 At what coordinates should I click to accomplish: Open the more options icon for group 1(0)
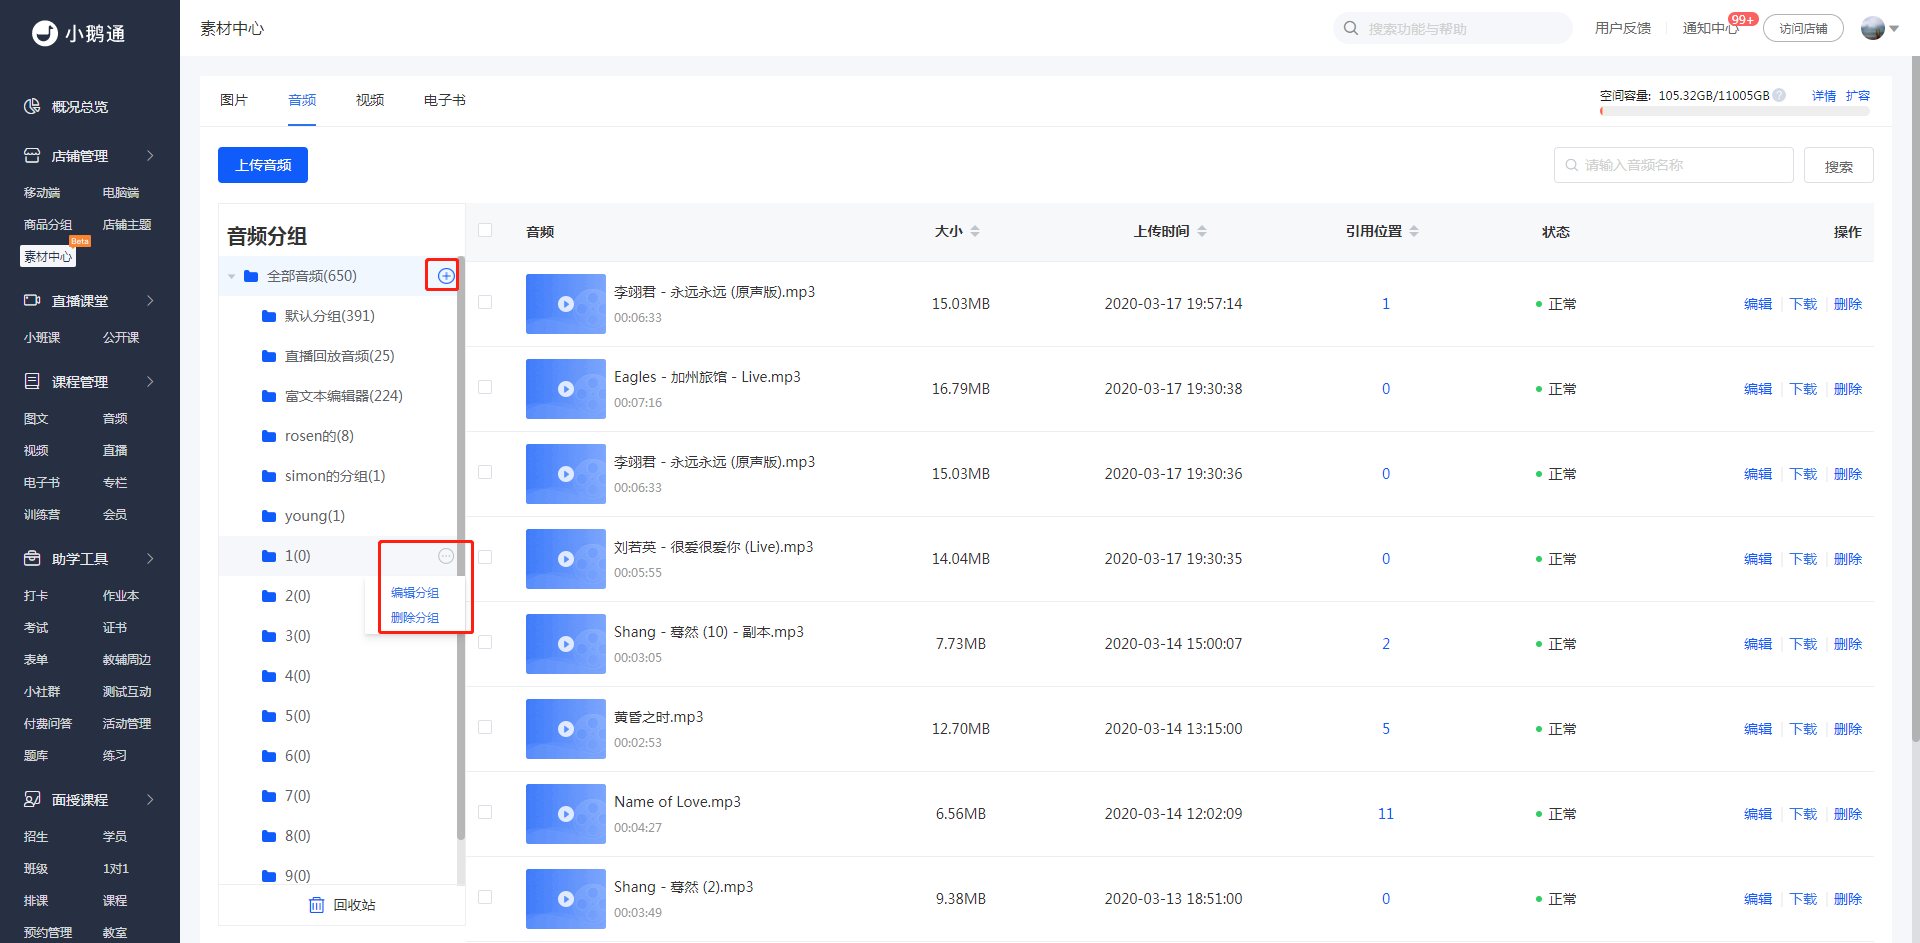(446, 556)
